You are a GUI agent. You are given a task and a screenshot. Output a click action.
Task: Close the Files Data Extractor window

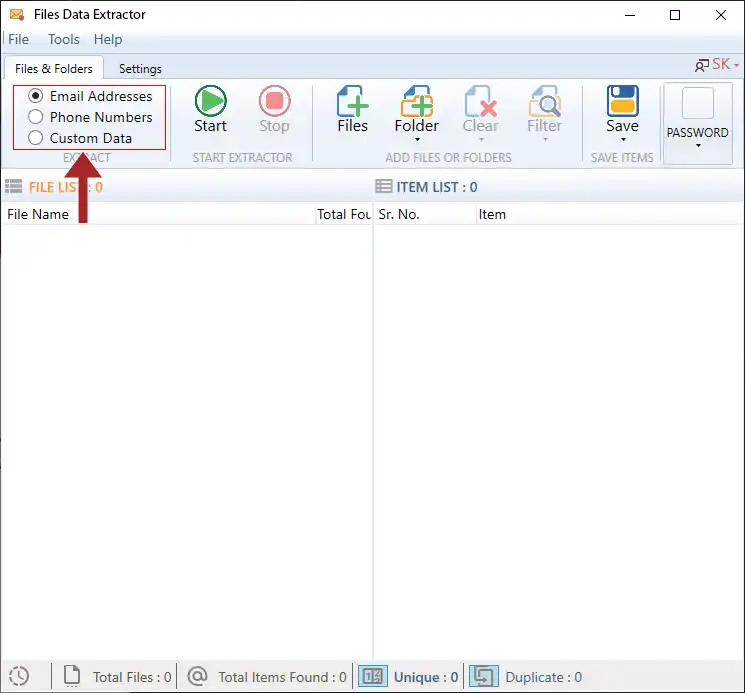pos(721,15)
